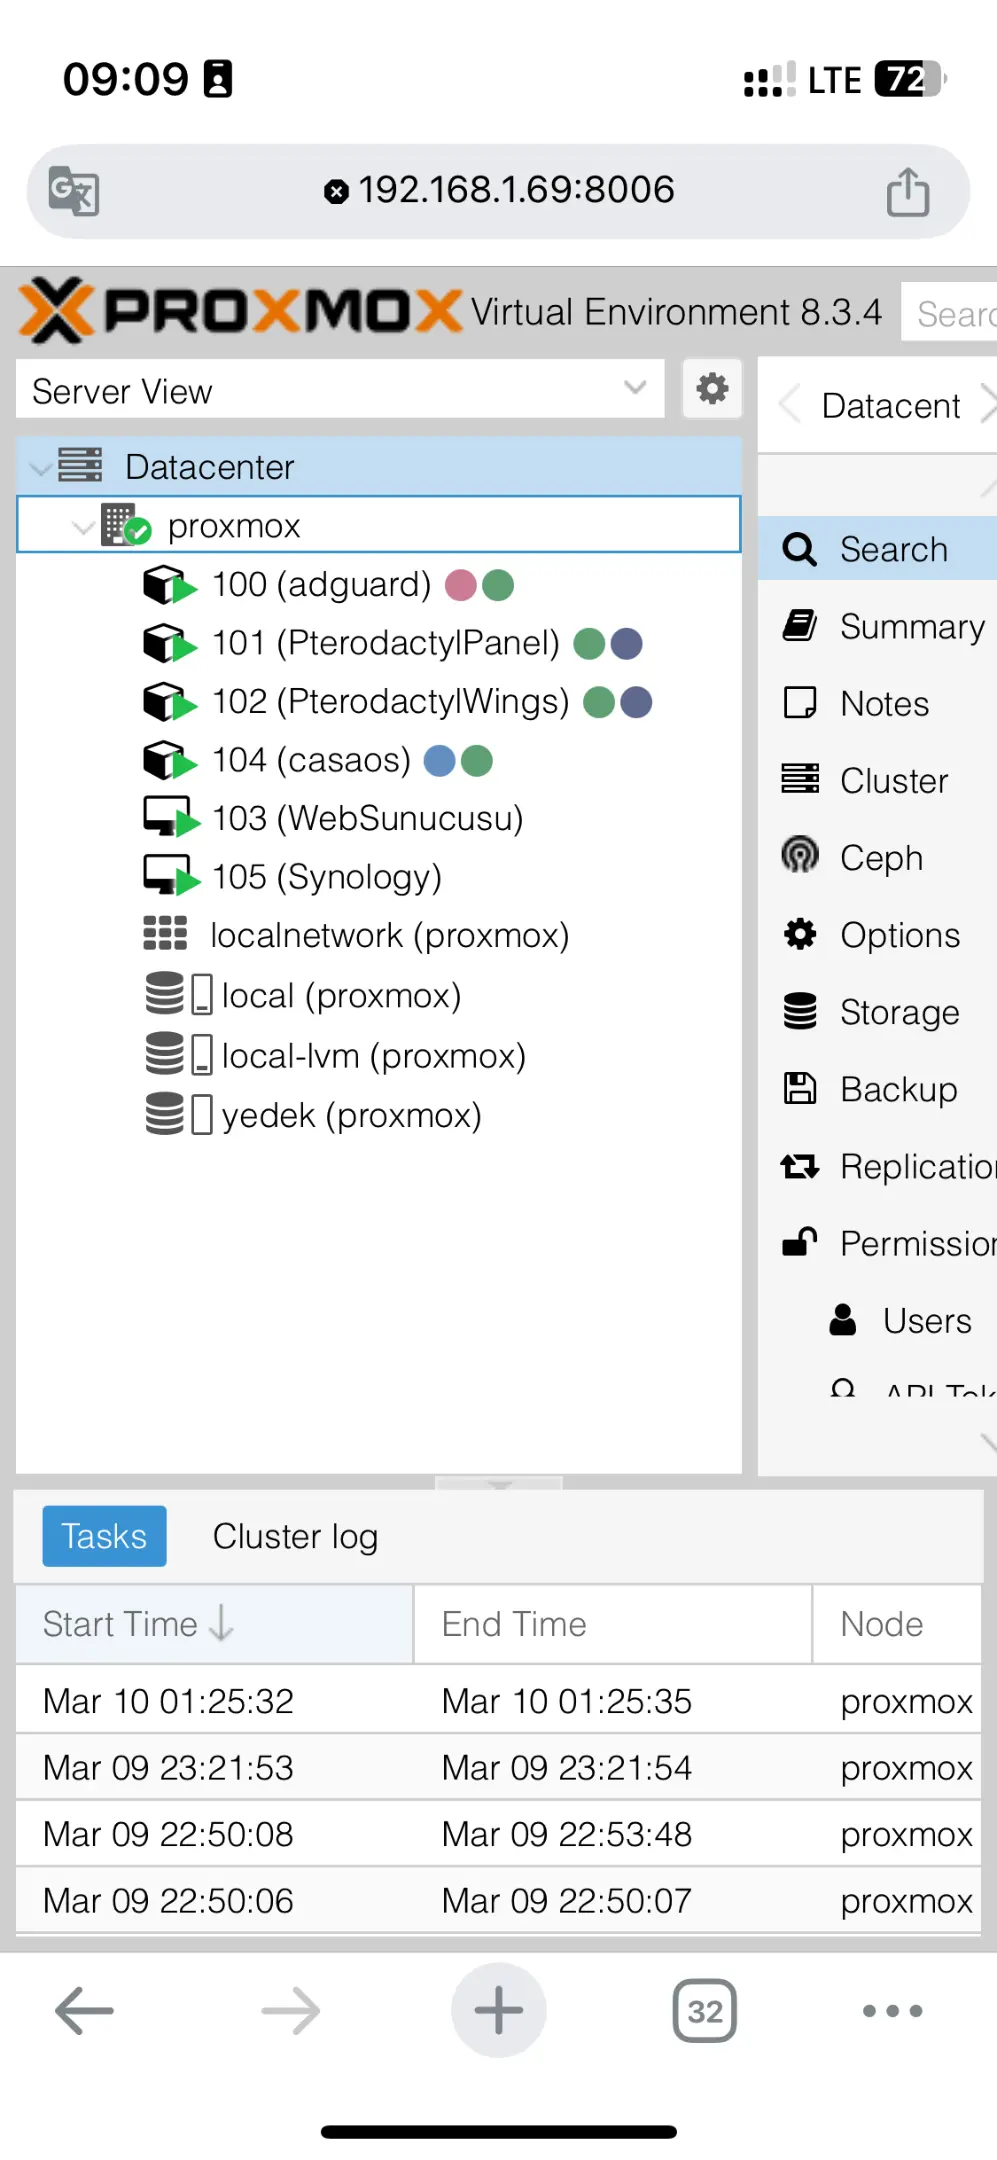
Task: Tap the share icon in address bar
Action: click(x=908, y=191)
